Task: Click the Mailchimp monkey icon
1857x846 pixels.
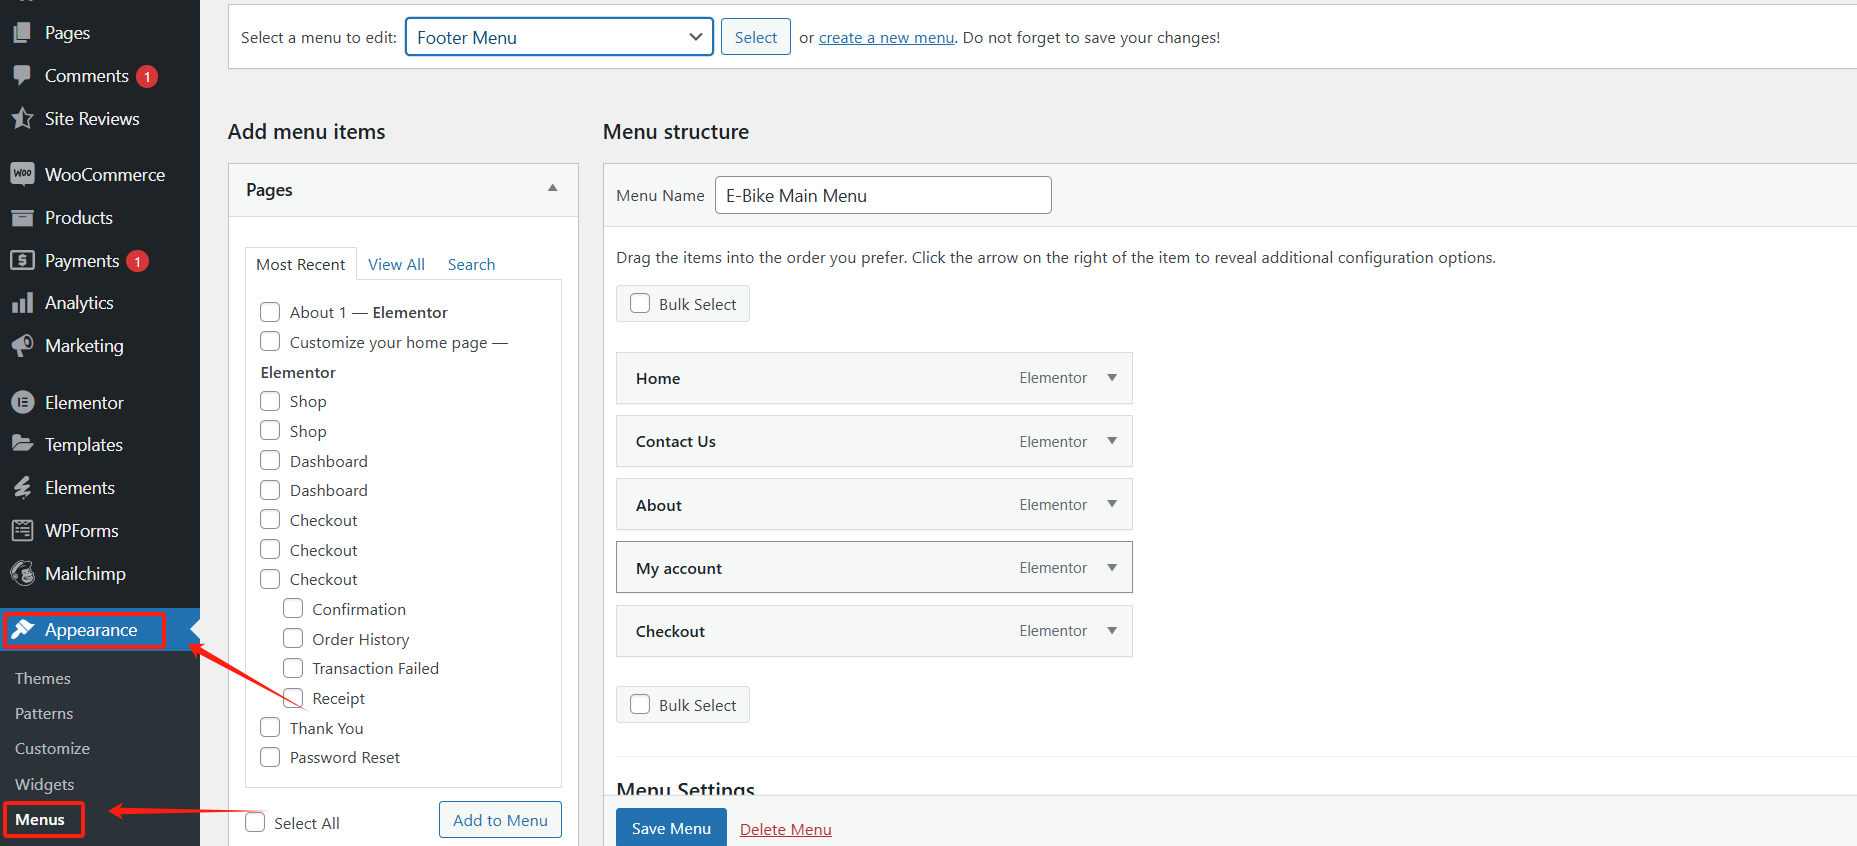Action: click(22, 573)
